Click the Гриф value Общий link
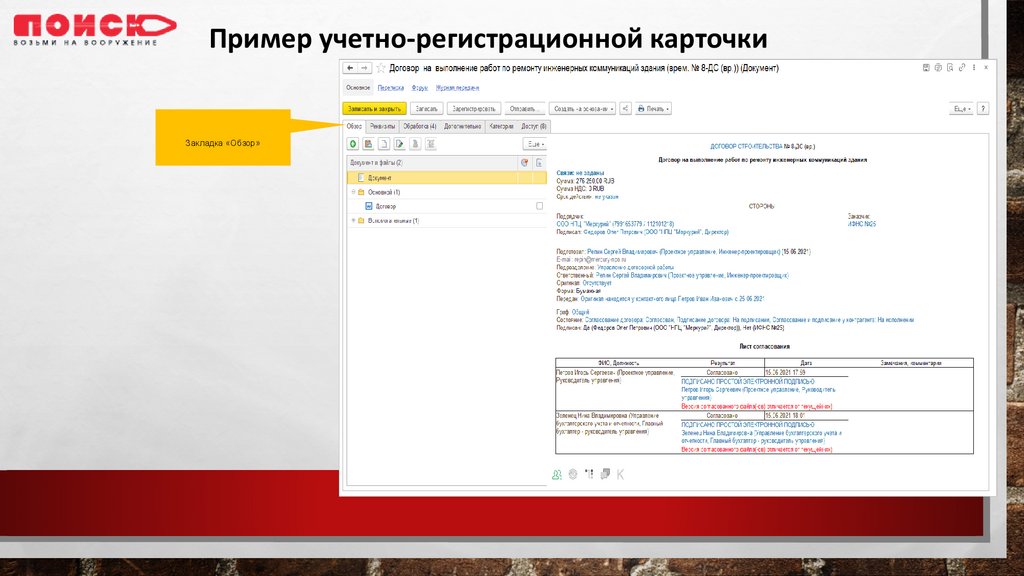1024x576 pixels. [x=581, y=312]
